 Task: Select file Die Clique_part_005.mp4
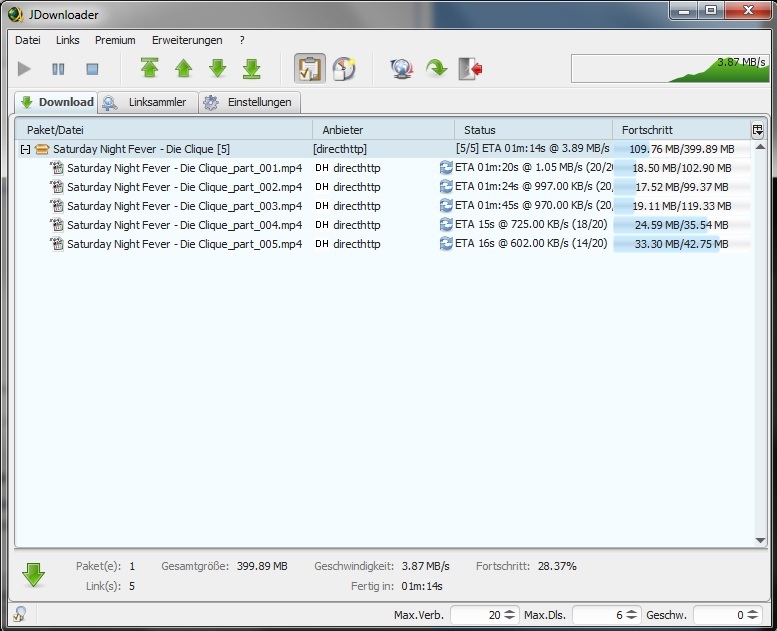[184, 244]
